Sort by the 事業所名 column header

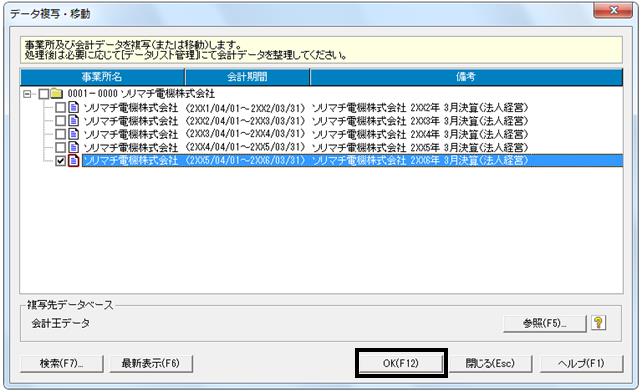click(102, 77)
